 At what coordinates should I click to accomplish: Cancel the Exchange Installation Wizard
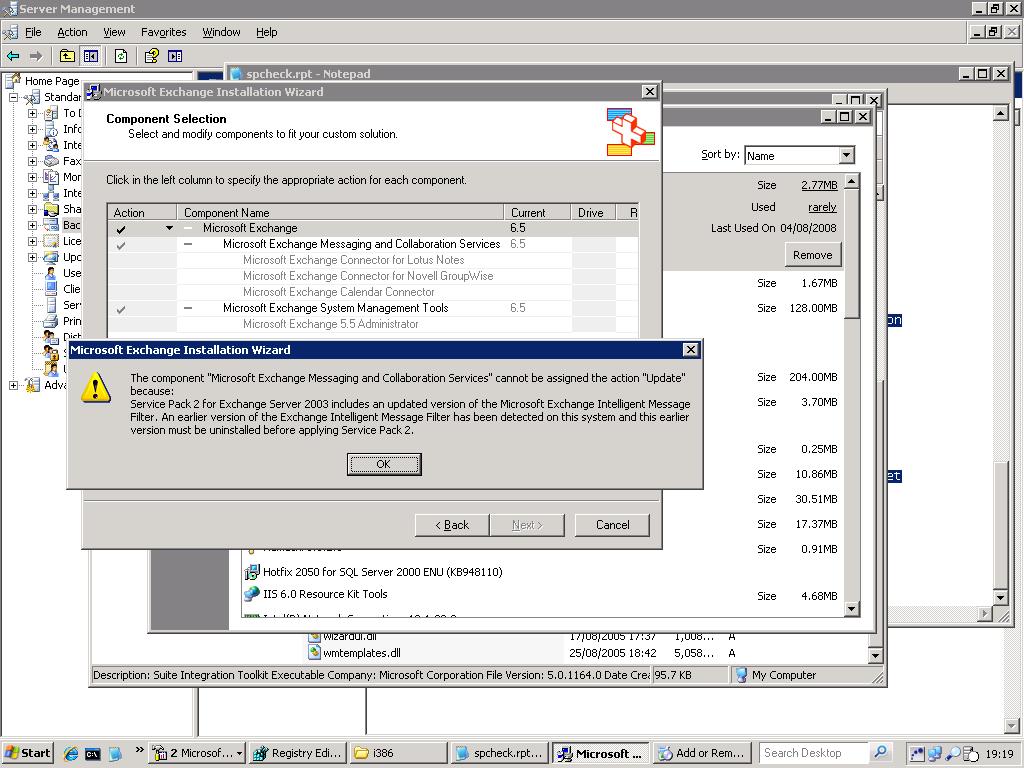click(613, 525)
